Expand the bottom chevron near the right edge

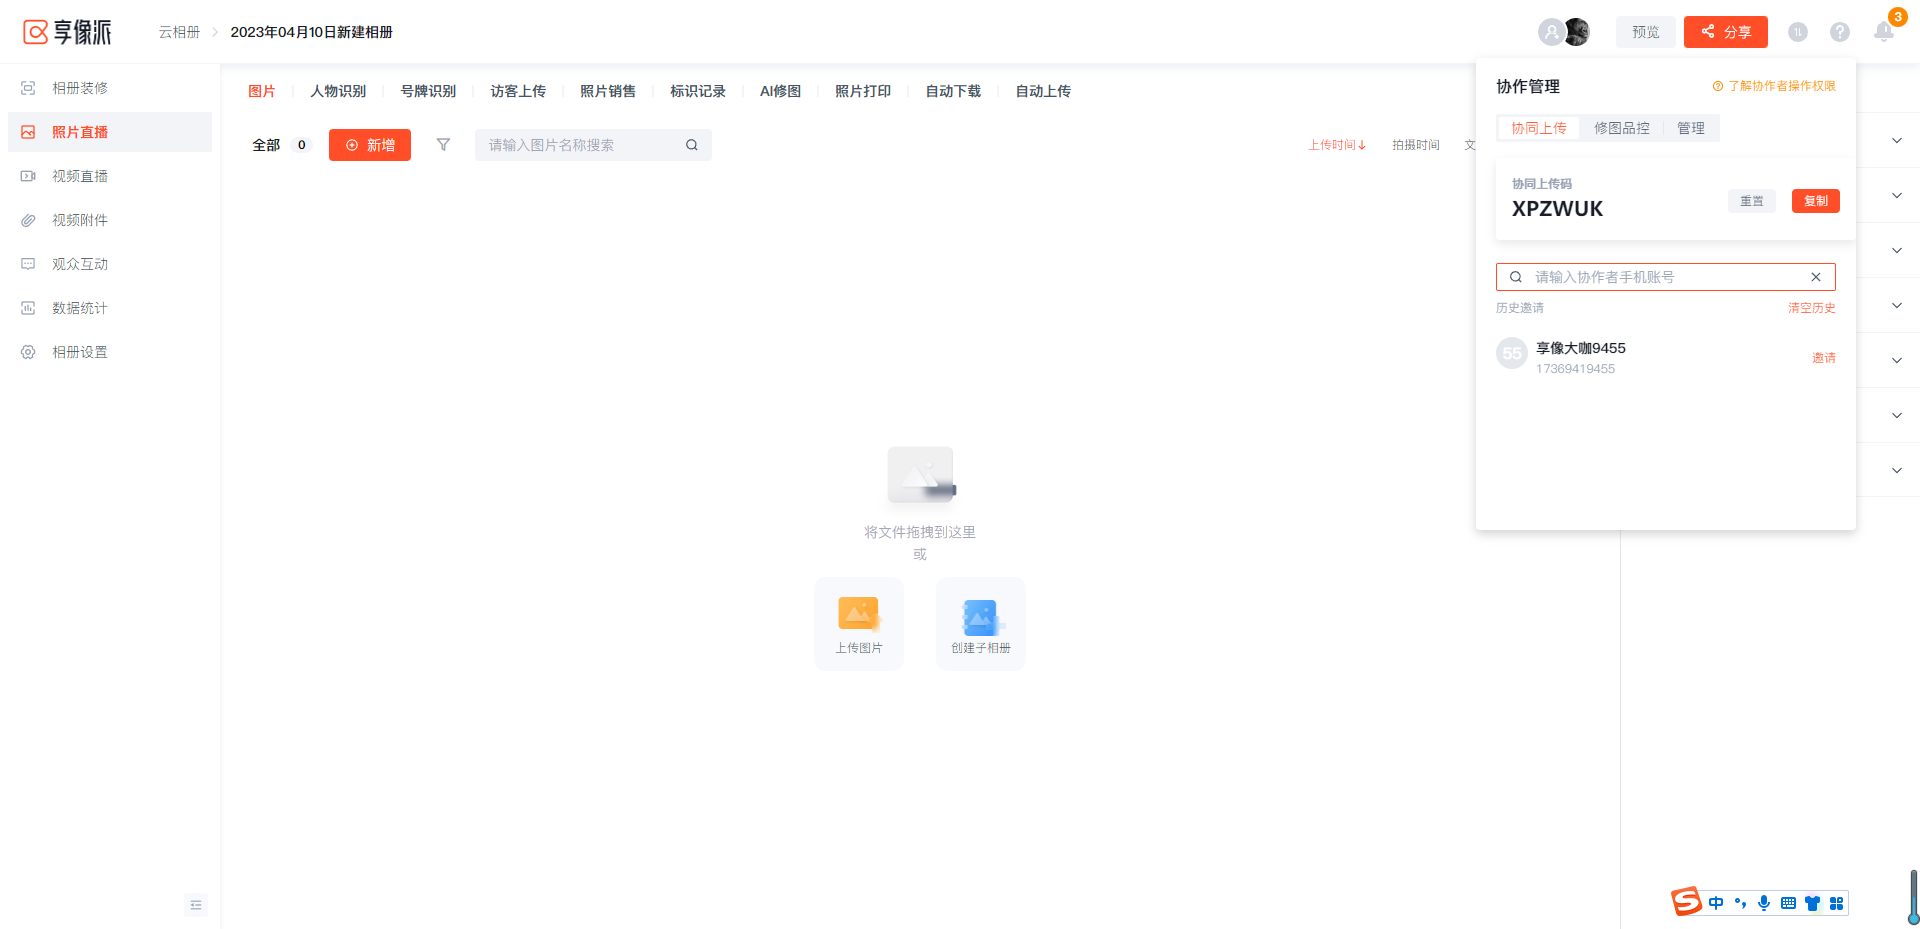[1896, 470]
